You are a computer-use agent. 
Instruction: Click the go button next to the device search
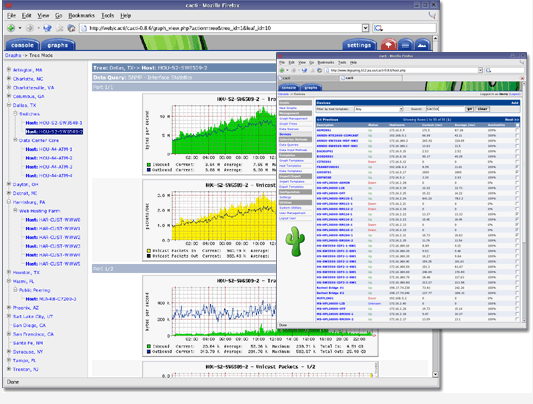(469, 109)
